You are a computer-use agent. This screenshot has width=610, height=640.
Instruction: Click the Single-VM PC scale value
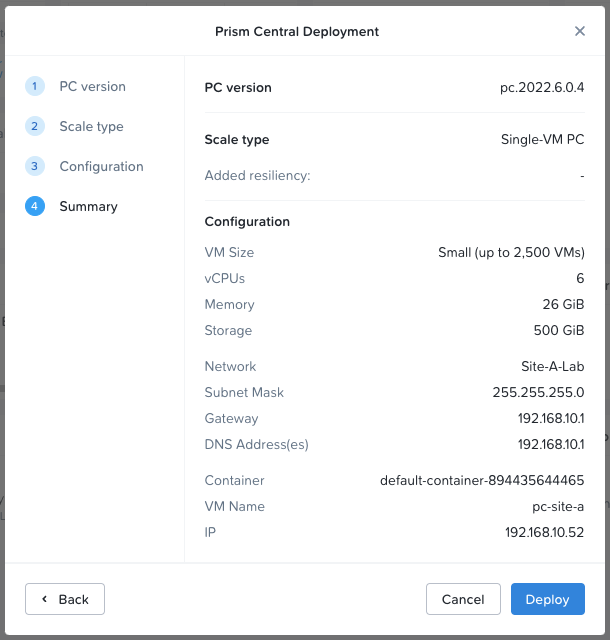(x=542, y=140)
